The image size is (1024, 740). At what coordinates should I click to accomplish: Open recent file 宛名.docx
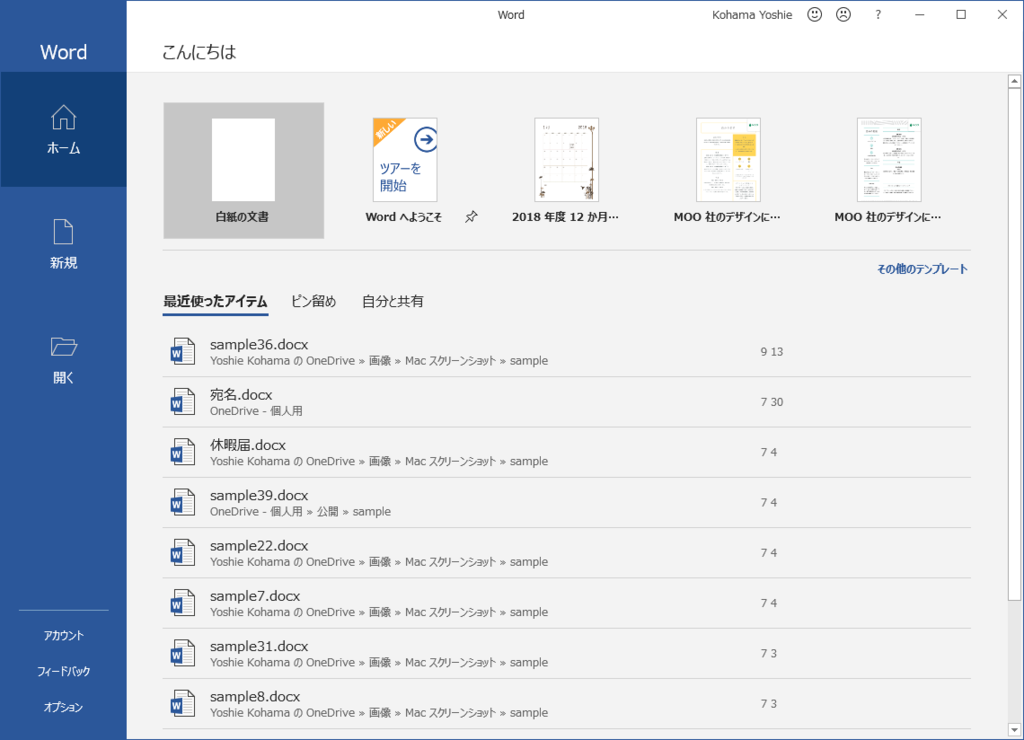coord(567,402)
